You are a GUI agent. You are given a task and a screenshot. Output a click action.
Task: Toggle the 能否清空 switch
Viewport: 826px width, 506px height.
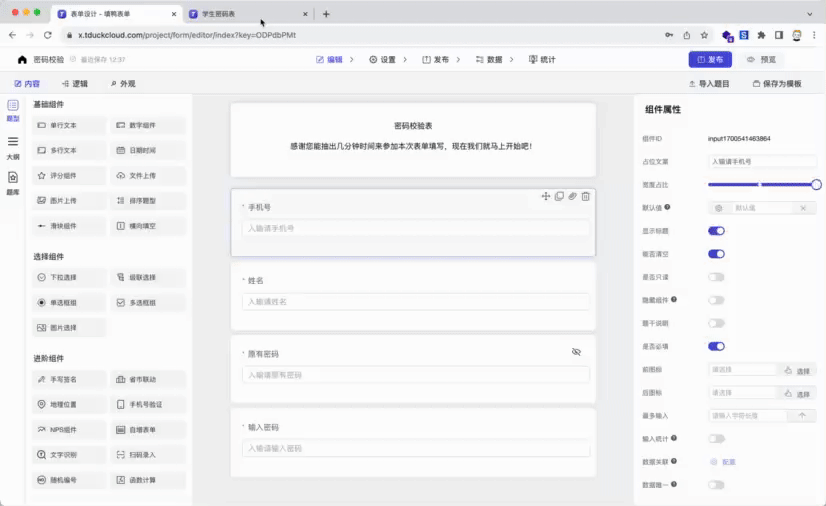[x=716, y=254]
